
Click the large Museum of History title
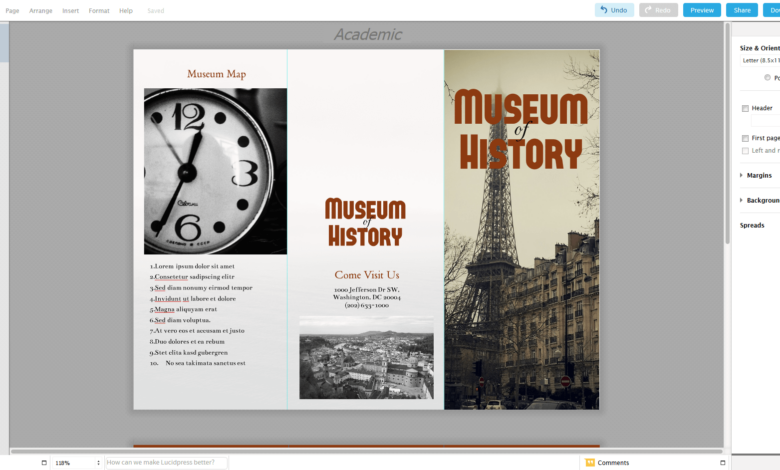tap(520, 129)
